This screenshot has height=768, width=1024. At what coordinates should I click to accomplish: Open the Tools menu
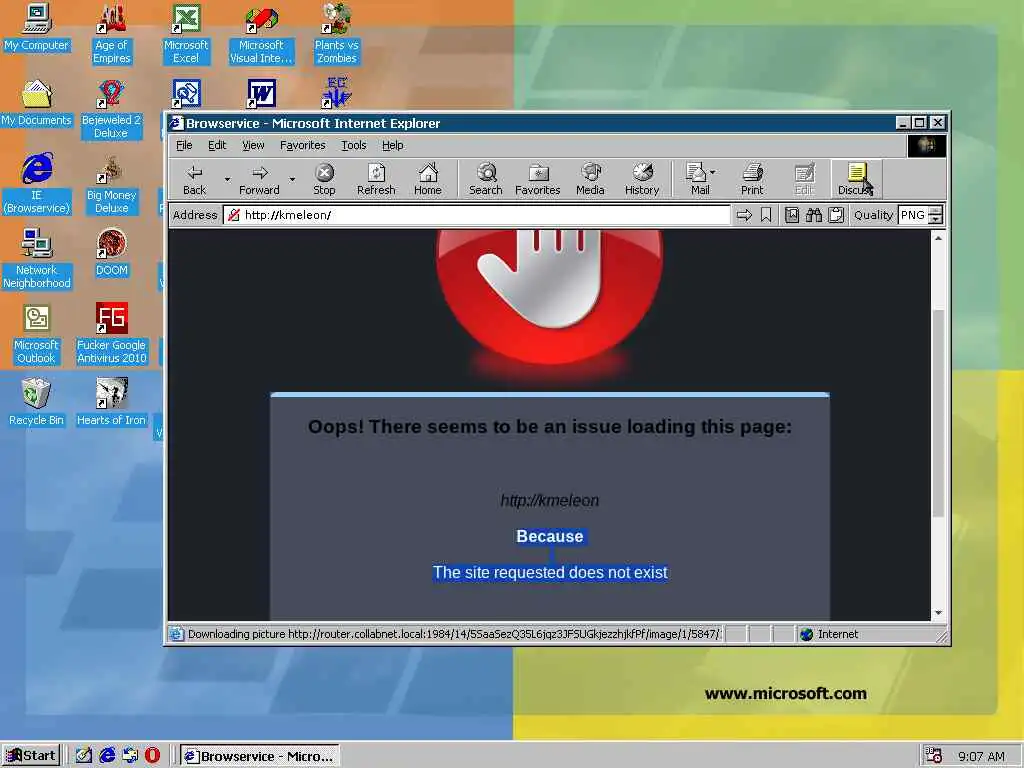coord(353,146)
